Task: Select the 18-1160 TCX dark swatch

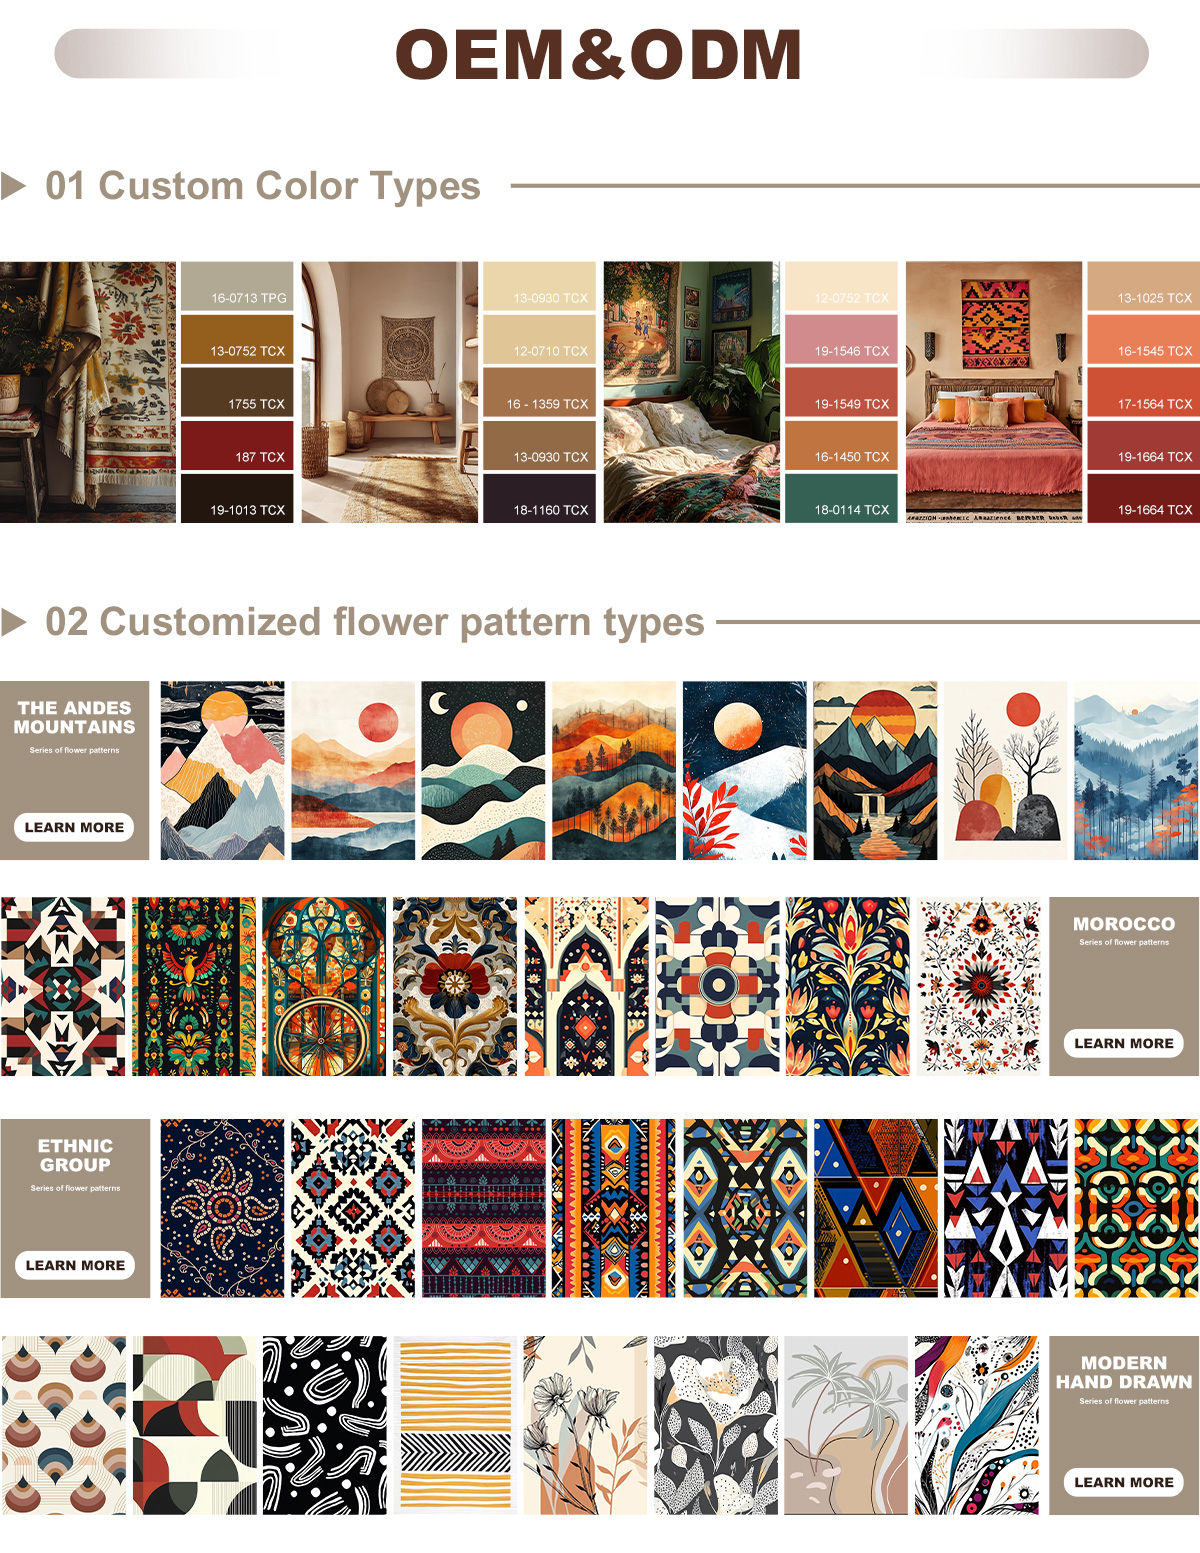Action: click(x=540, y=498)
